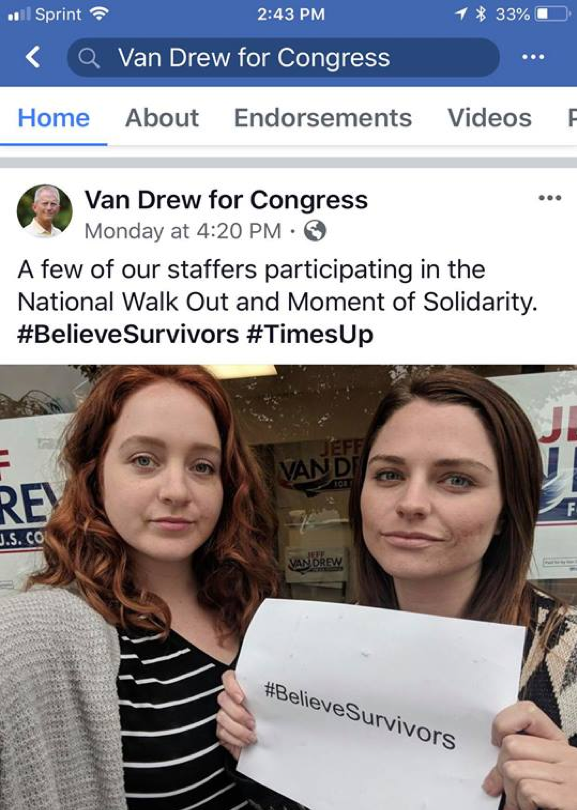Screen dimensions: 577x810
Task: Switch to the About tab
Action: pos(162,118)
